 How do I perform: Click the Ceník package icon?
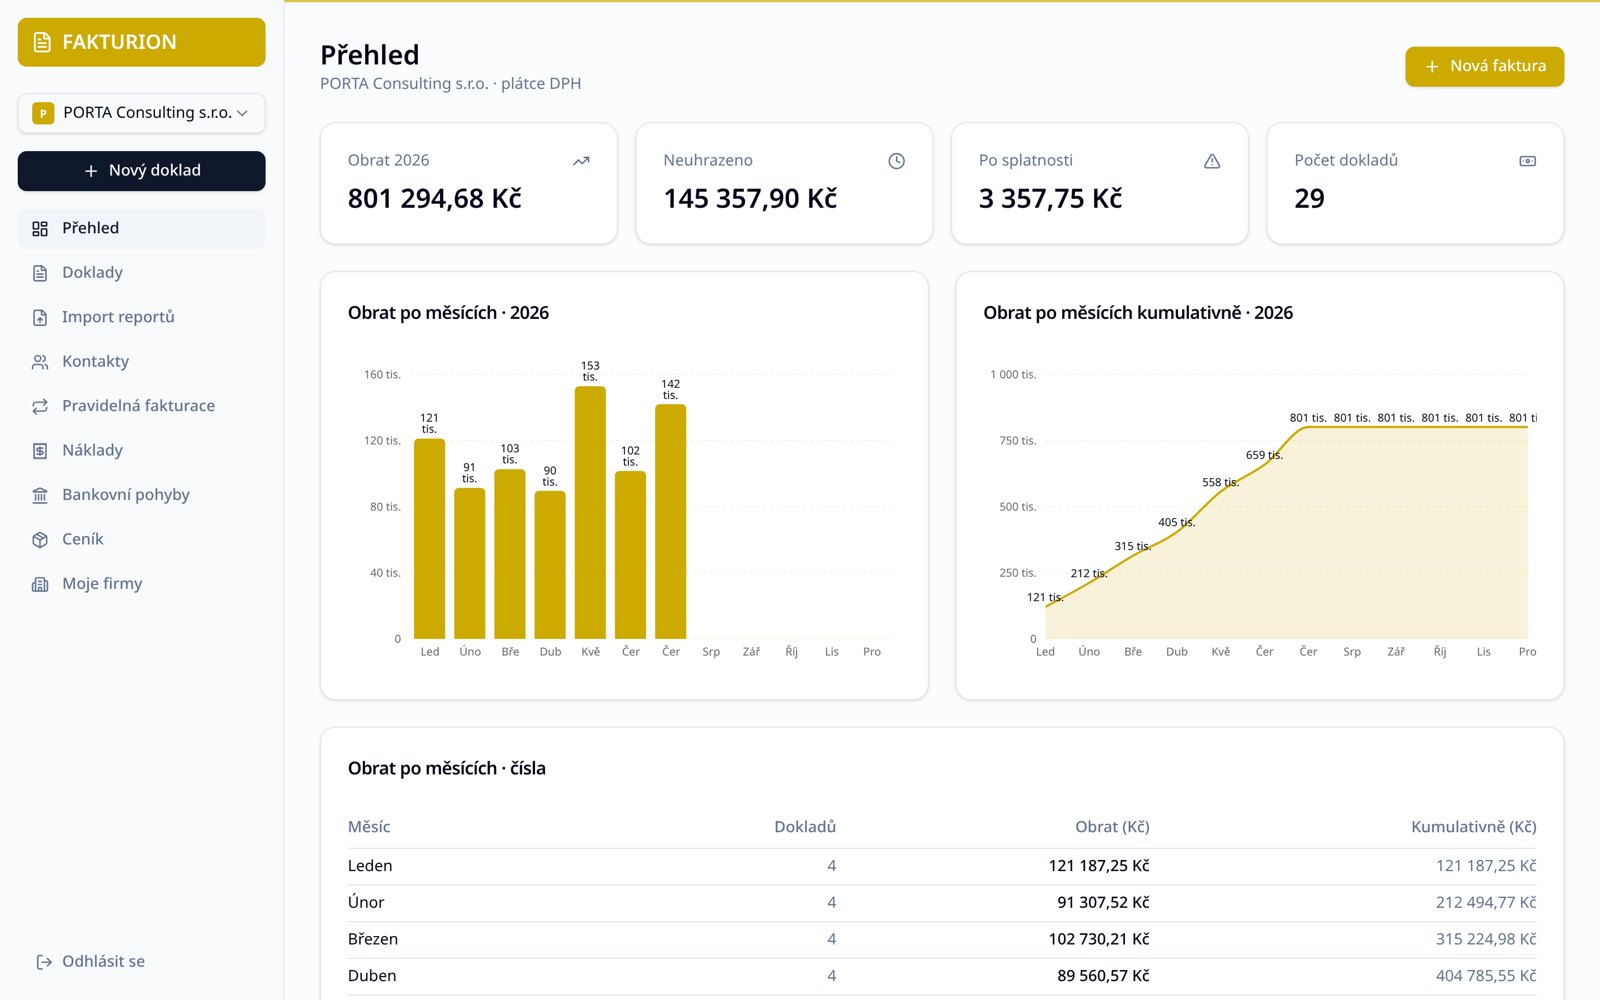[x=40, y=540]
